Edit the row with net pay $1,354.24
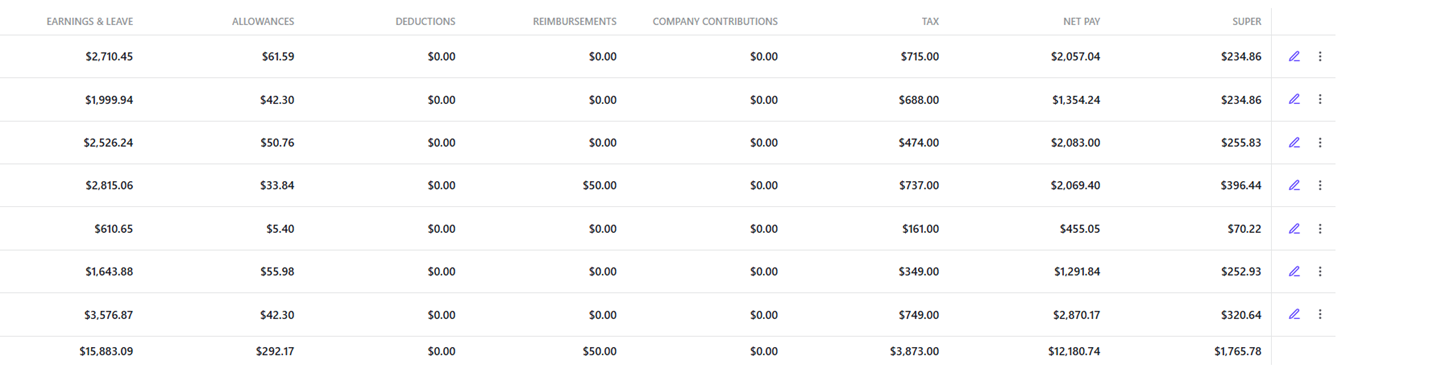Viewport: 1454px width, 385px height. (1294, 99)
